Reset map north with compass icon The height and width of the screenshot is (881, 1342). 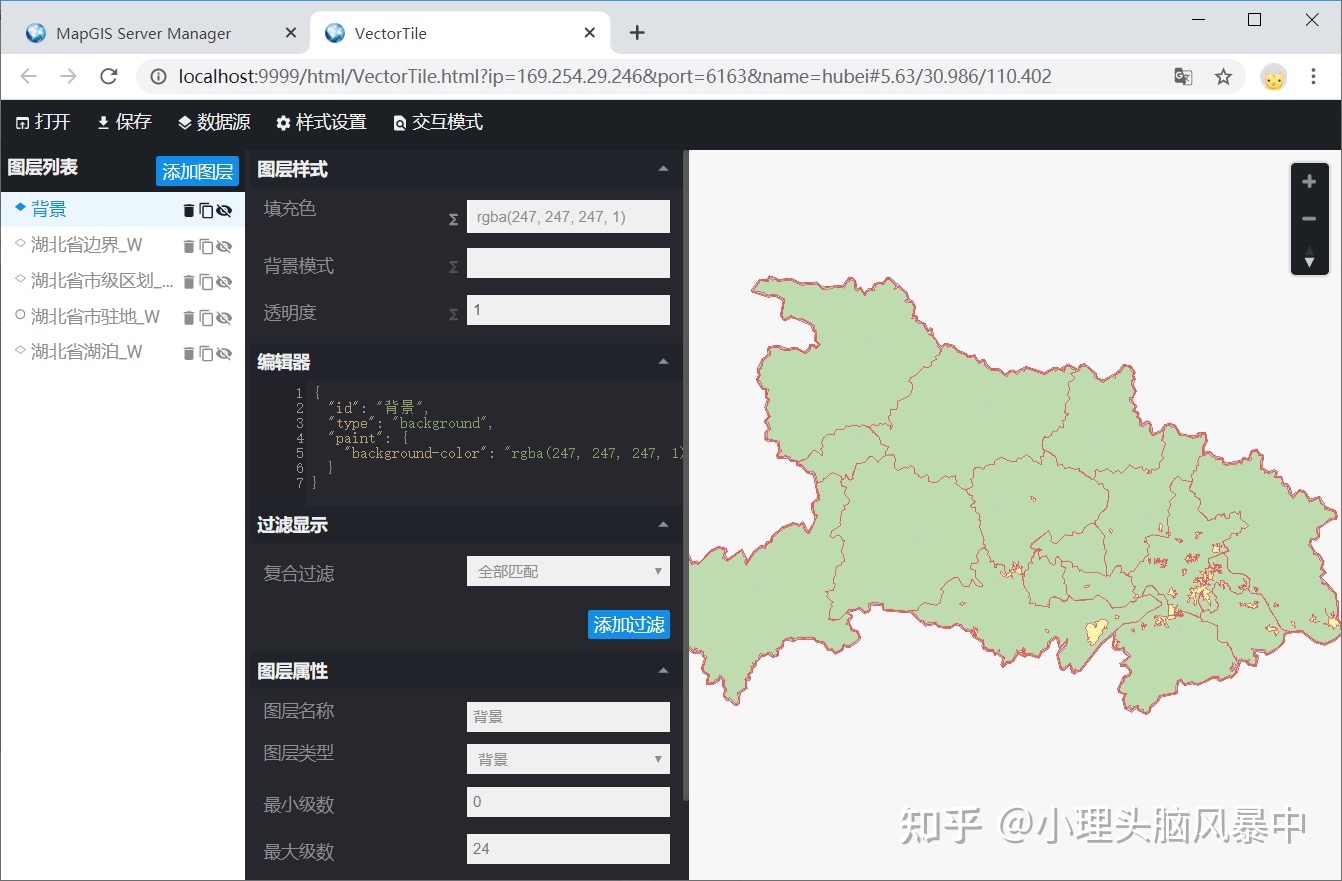(1309, 256)
